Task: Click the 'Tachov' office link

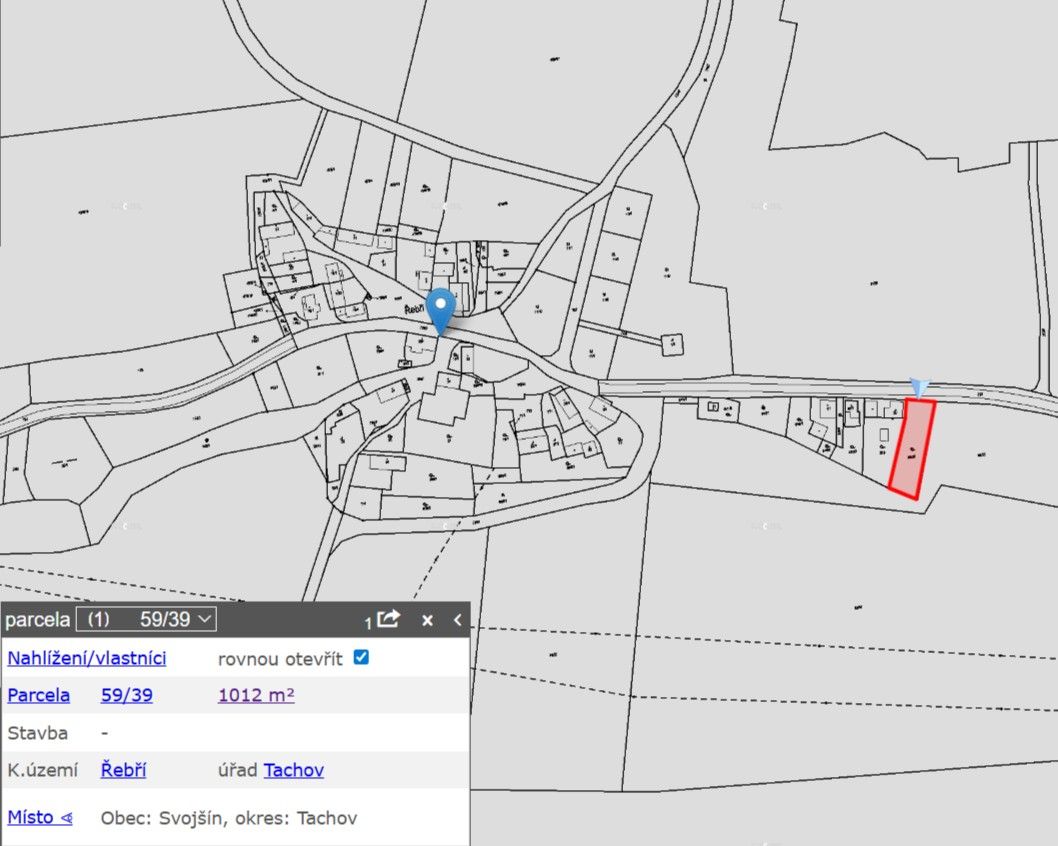Action: [x=294, y=770]
